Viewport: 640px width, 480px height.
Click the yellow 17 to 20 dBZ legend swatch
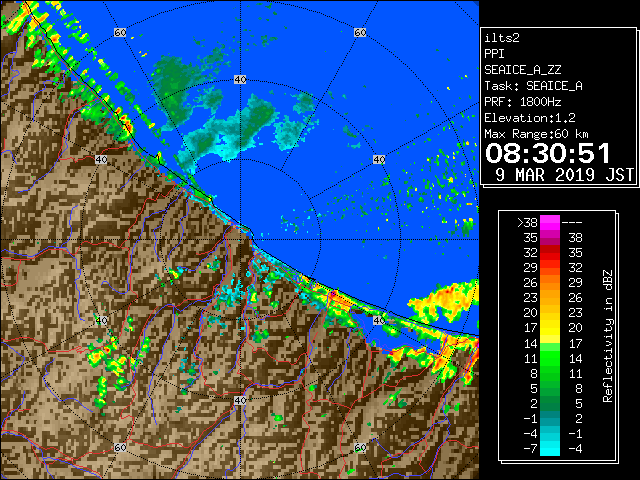(x=550, y=328)
